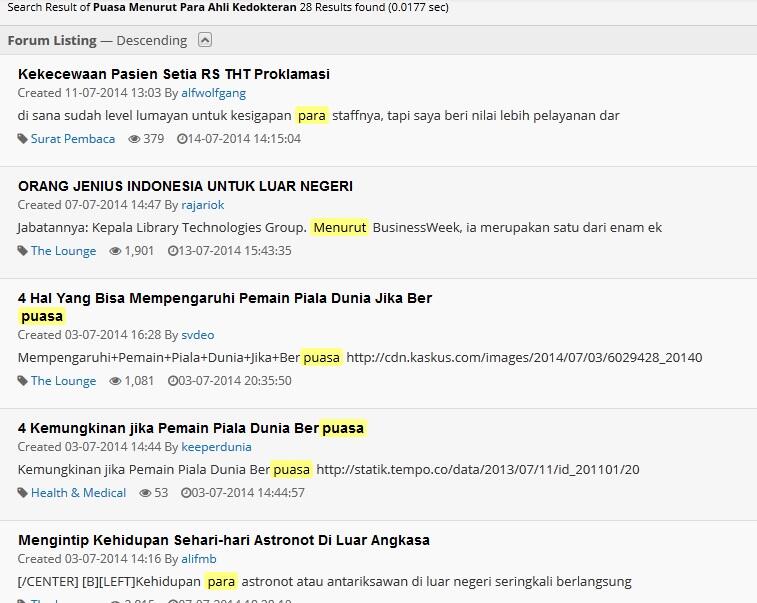Click the clock icon beside 03-07-2014 20:35:50
The width and height of the screenshot is (757, 603).
172,381
